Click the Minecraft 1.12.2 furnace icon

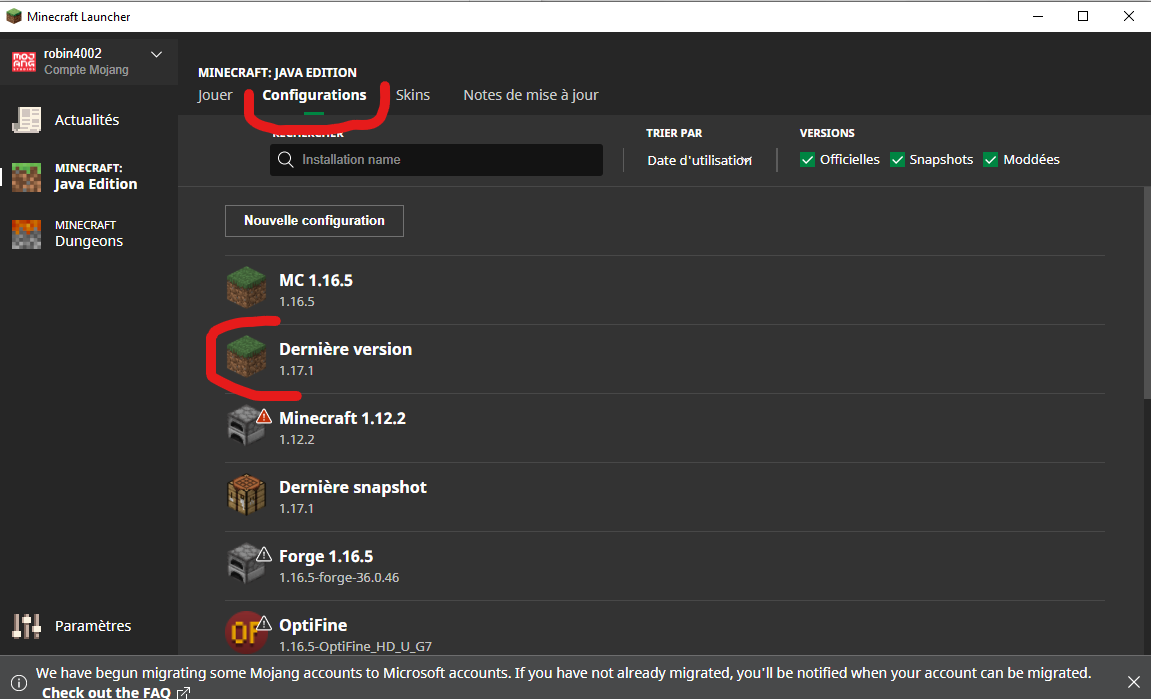pyautogui.click(x=244, y=426)
